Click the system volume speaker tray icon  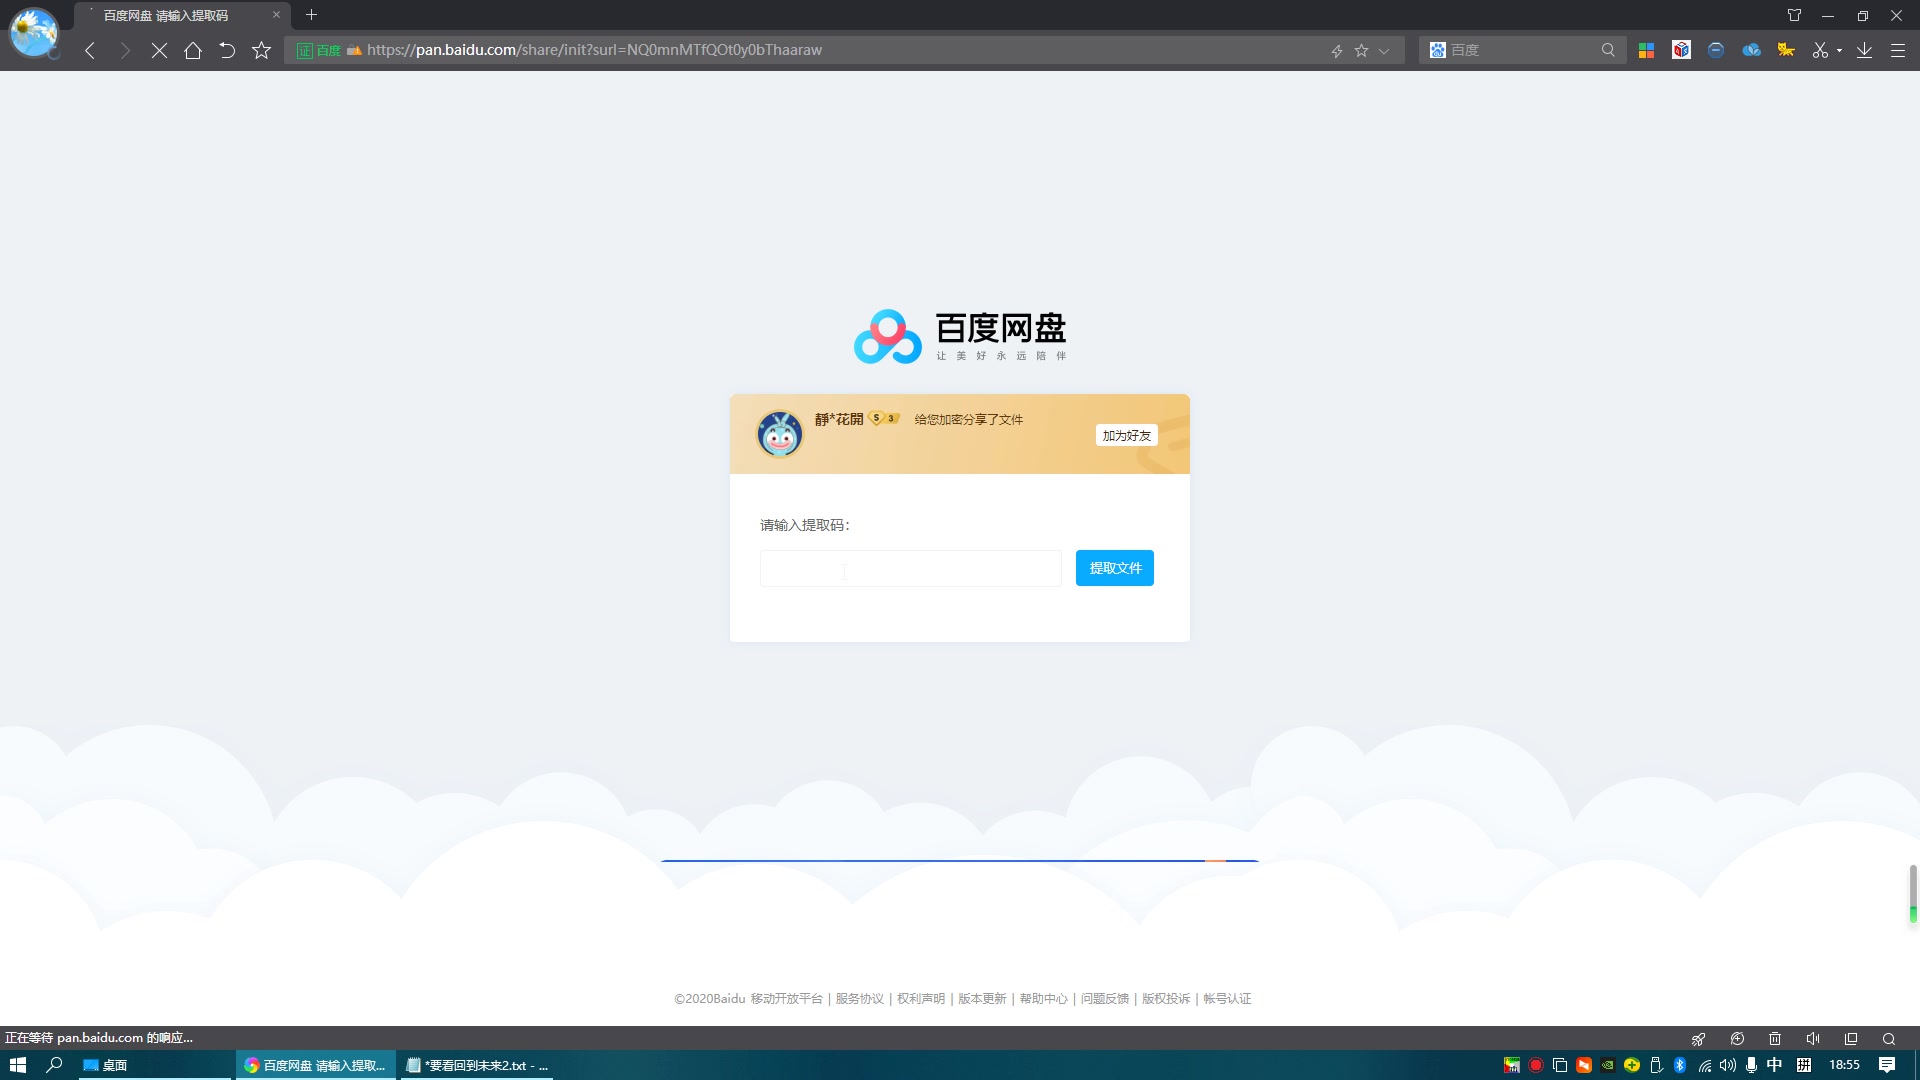click(1728, 1065)
